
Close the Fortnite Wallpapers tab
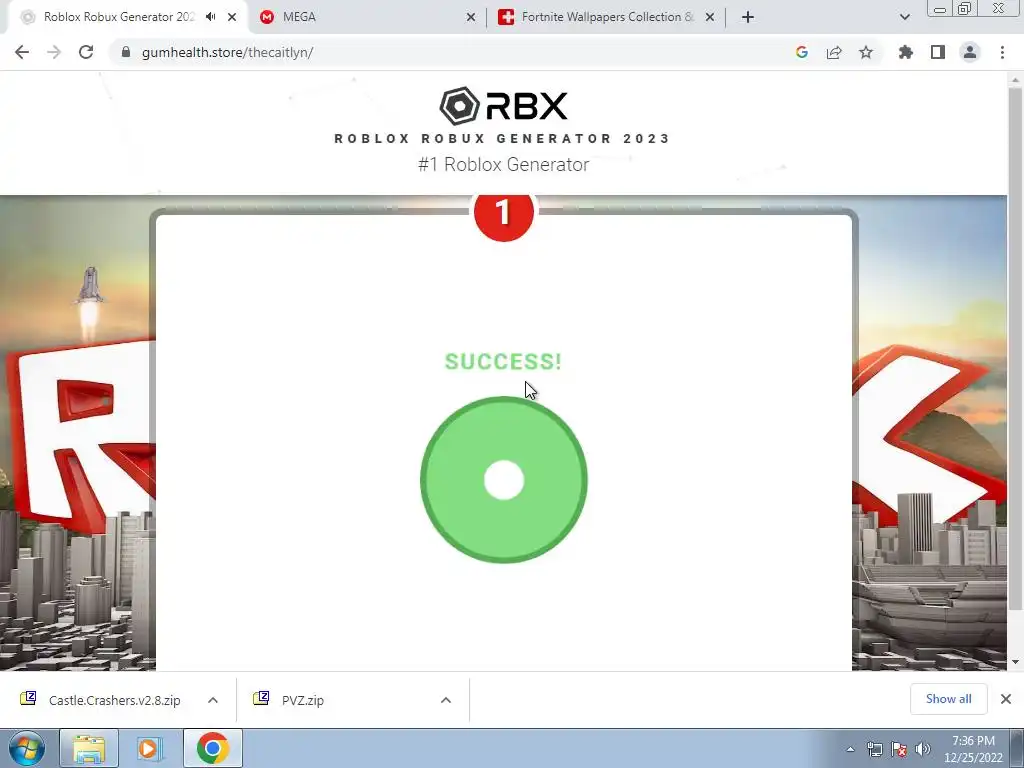pos(710,17)
